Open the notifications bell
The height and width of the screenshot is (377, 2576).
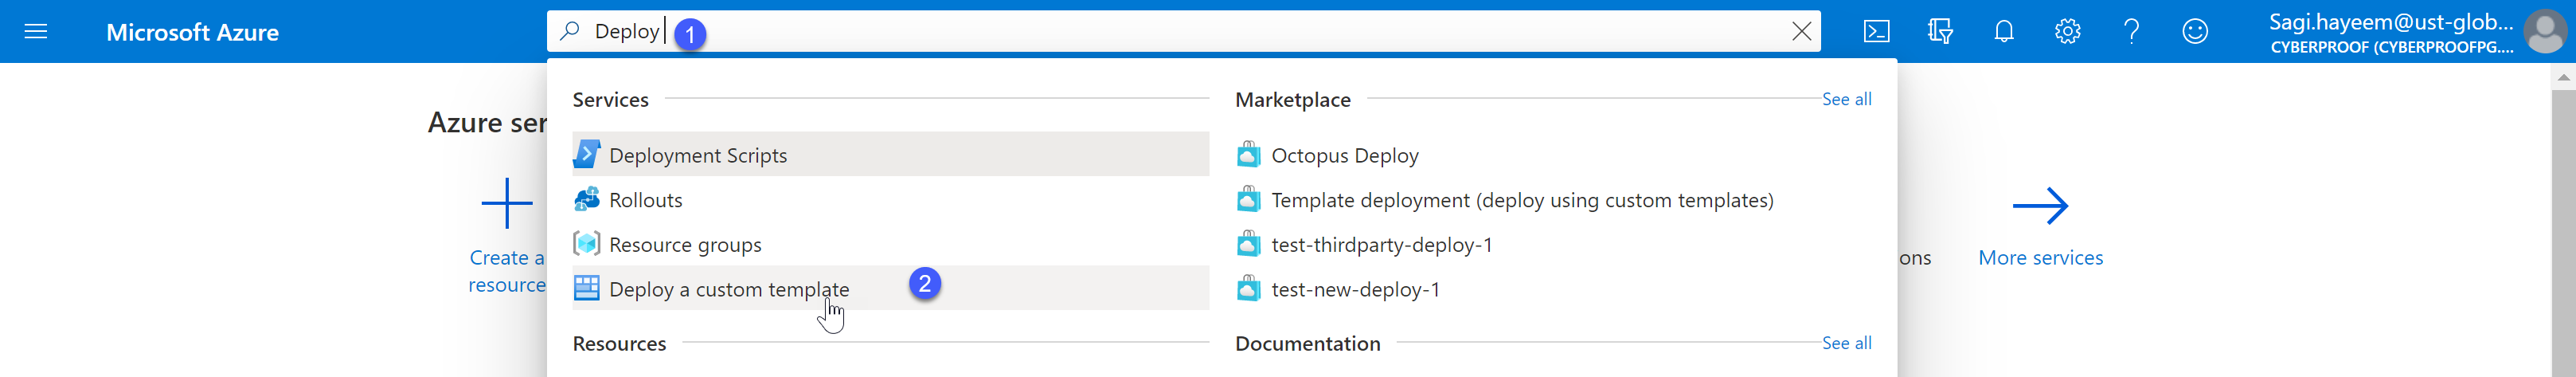(2004, 32)
